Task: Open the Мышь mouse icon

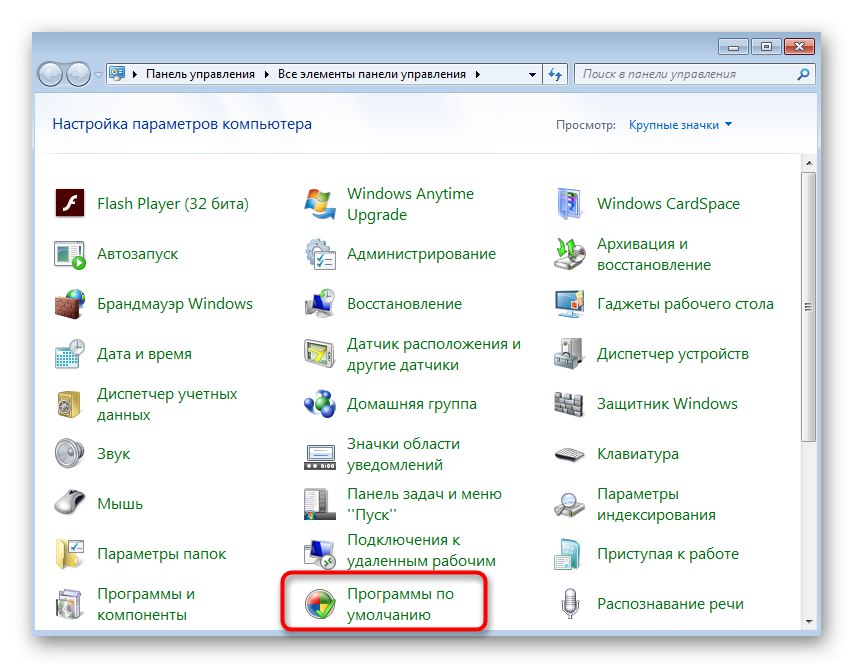Action: coord(70,503)
